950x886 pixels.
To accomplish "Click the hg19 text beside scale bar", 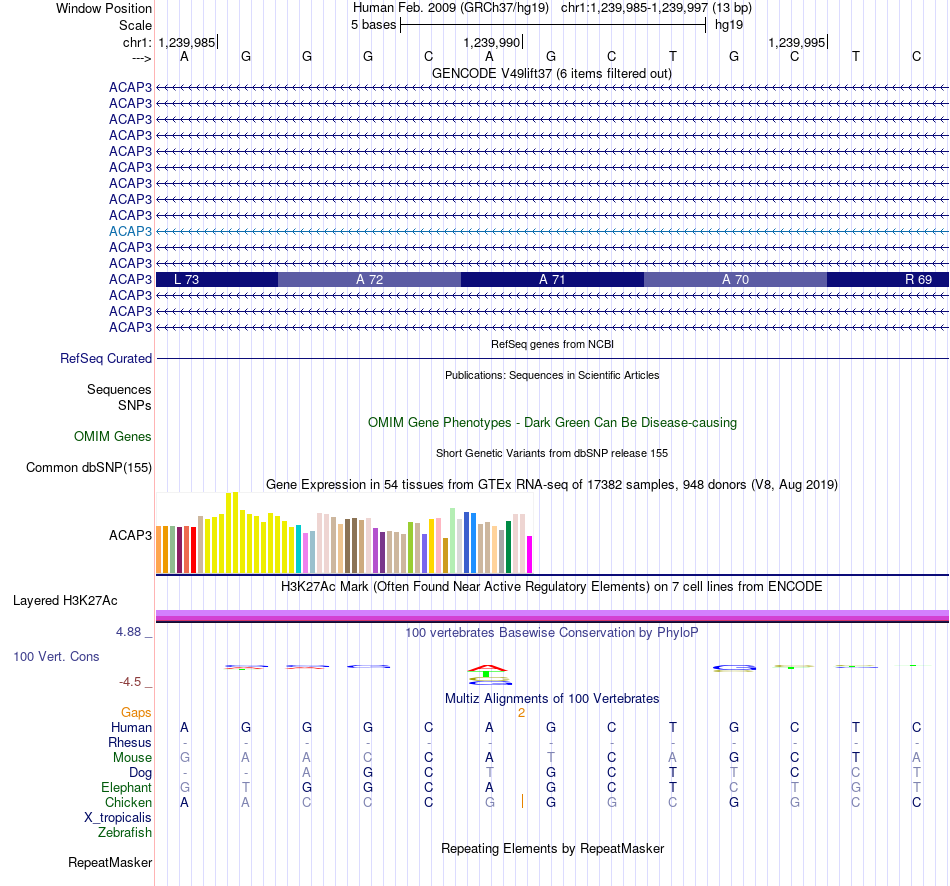I will coord(729,25).
